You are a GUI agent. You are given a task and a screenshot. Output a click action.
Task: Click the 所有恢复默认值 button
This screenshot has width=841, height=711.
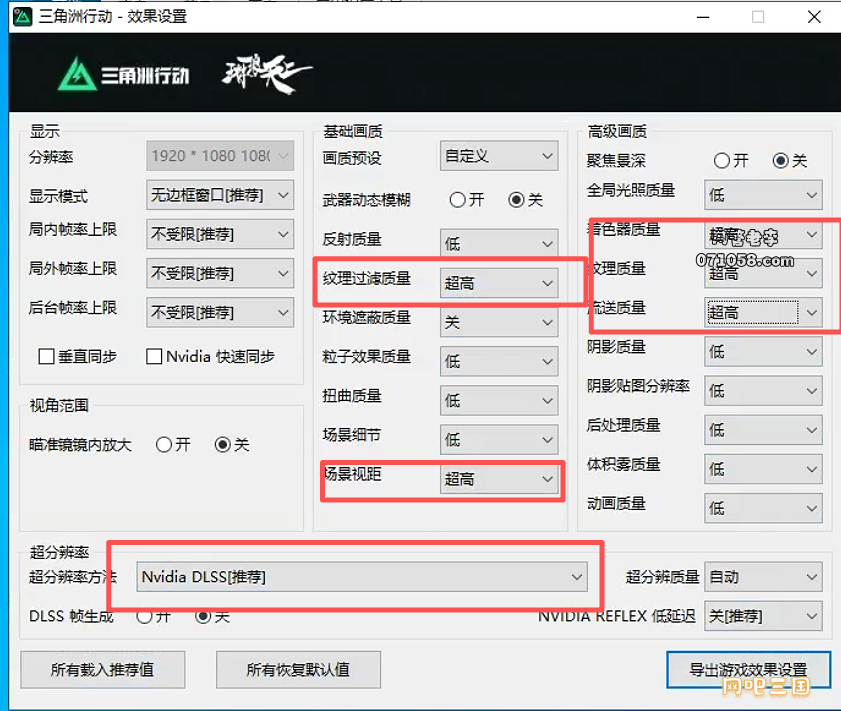pos(297,669)
